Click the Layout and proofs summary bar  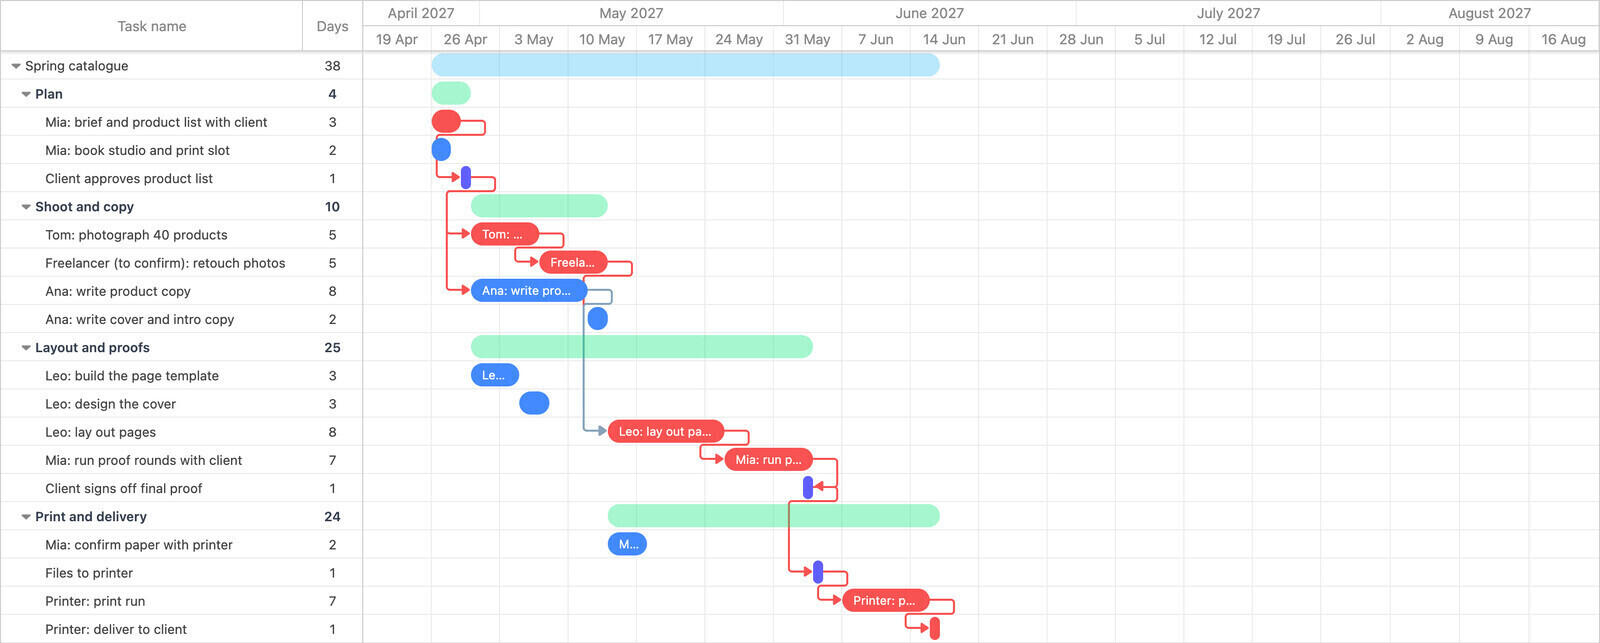pos(642,347)
